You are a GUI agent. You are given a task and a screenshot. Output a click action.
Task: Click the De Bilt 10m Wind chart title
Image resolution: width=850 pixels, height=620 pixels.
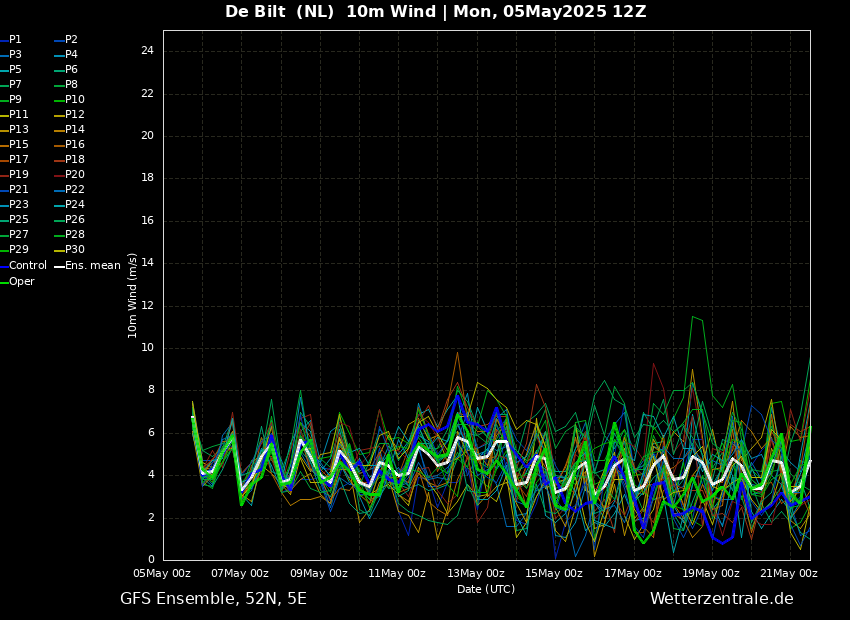(x=435, y=12)
